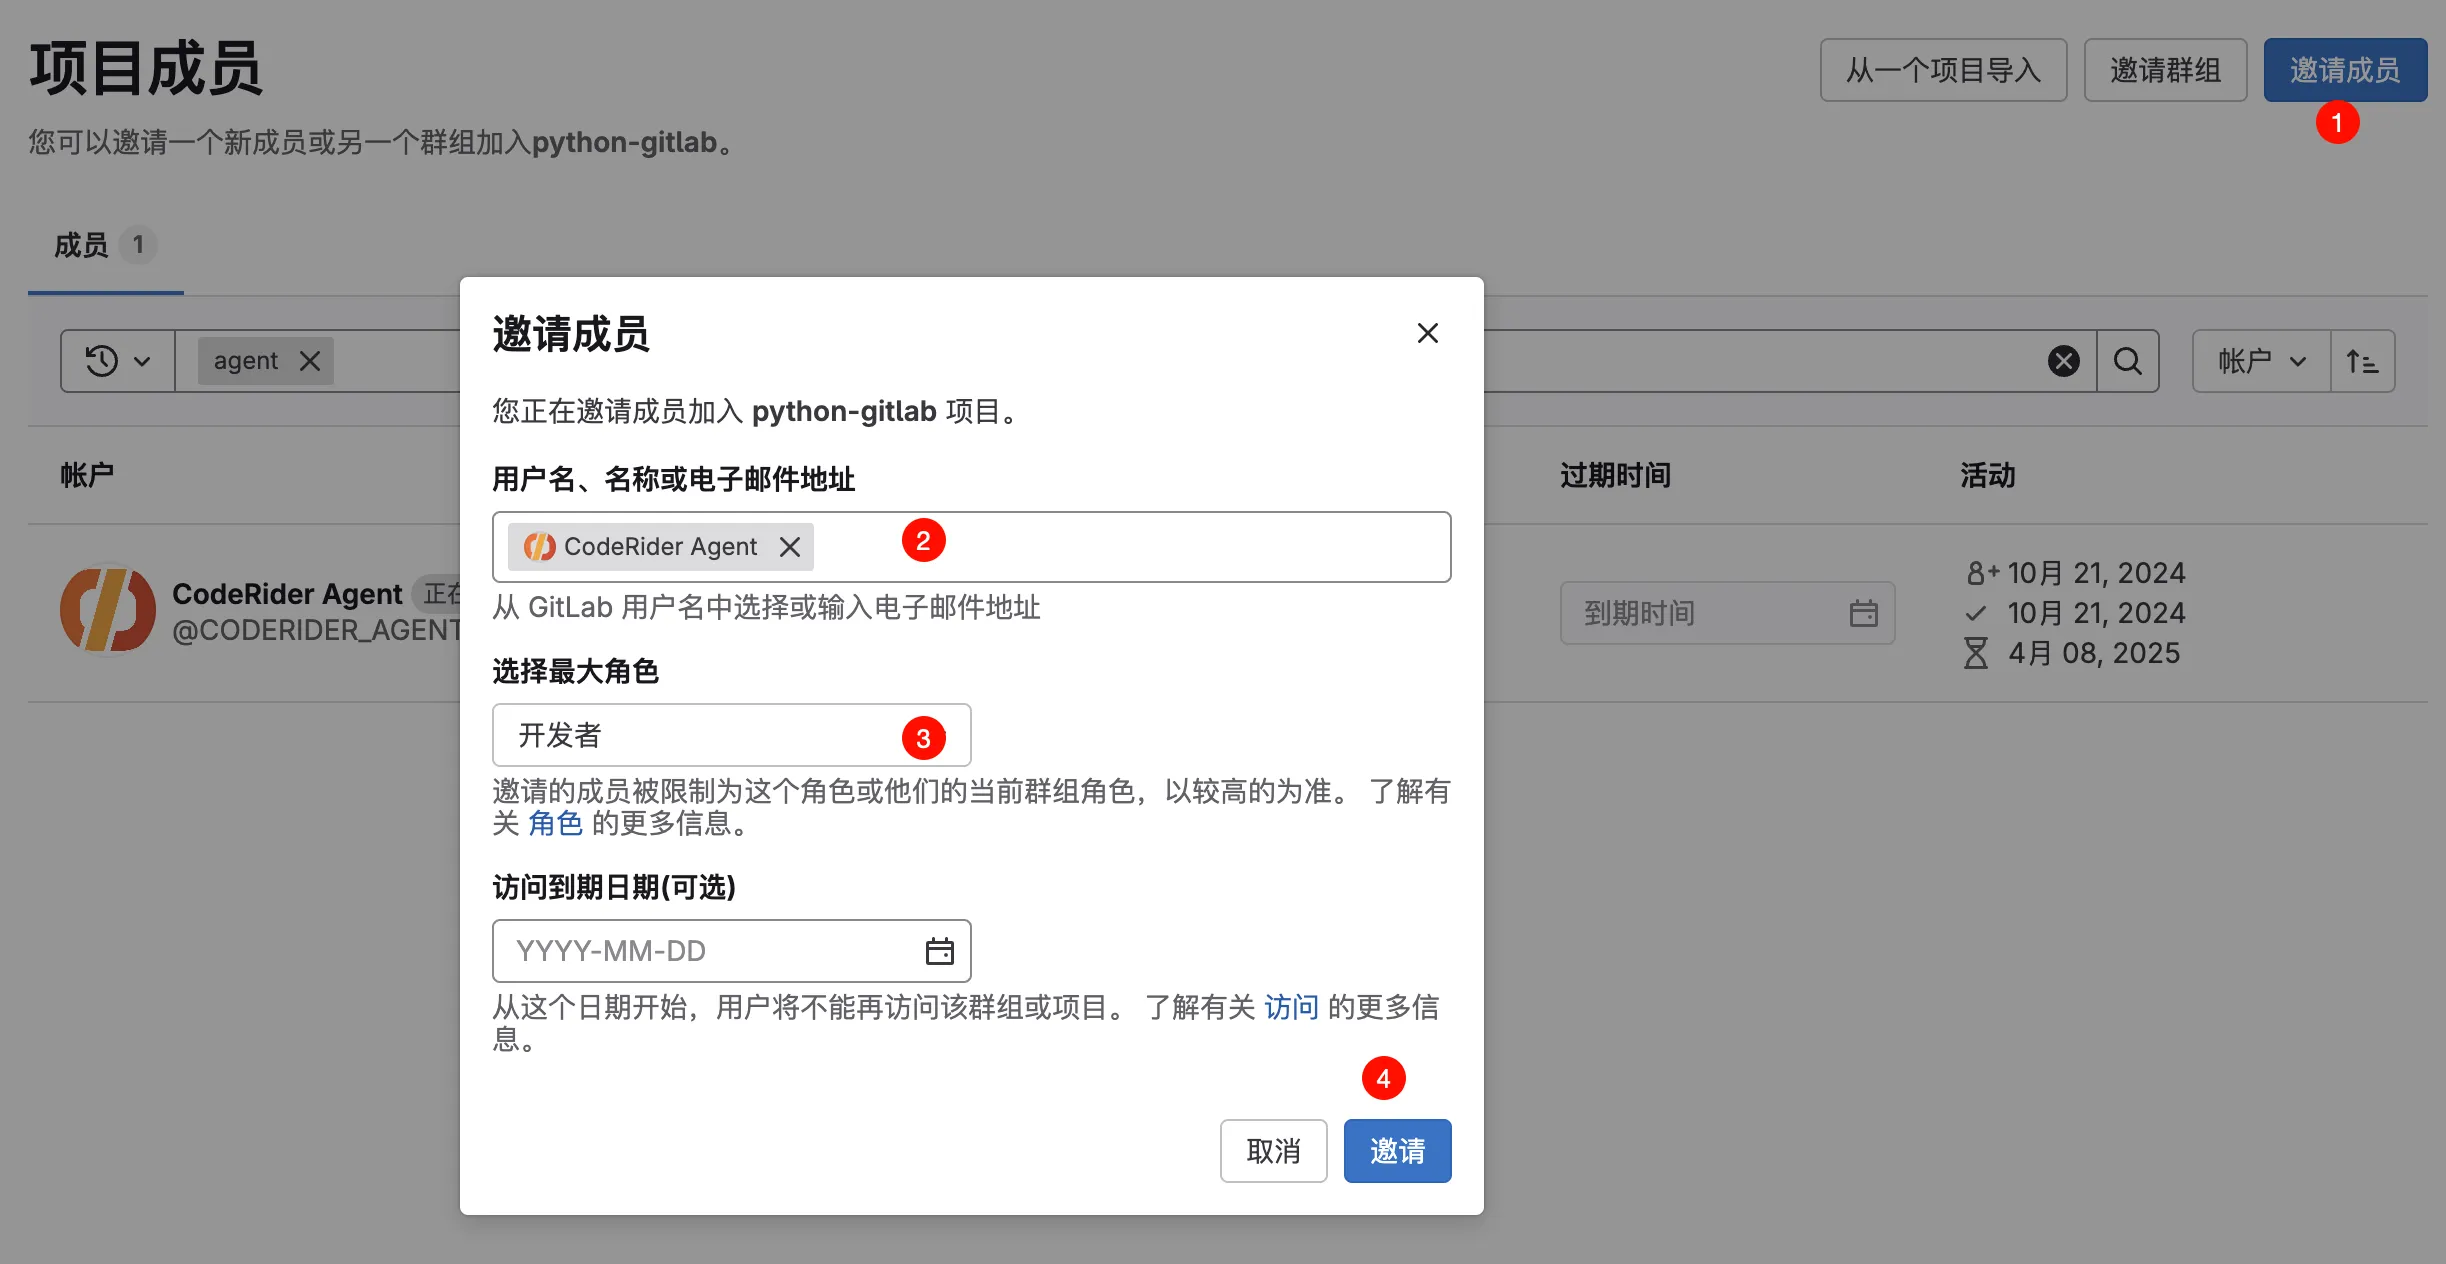Click the blue 邀请 button
The image size is (2446, 1264).
coord(1396,1151)
